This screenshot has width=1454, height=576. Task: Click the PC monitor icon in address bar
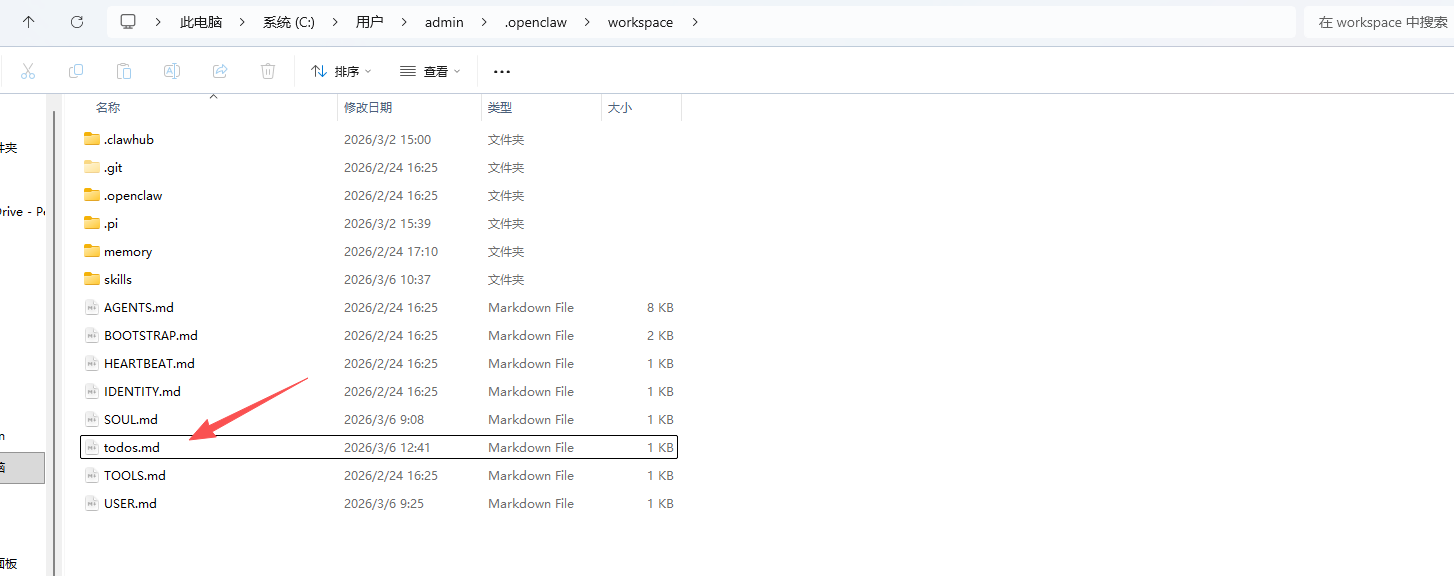click(x=128, y=22)
